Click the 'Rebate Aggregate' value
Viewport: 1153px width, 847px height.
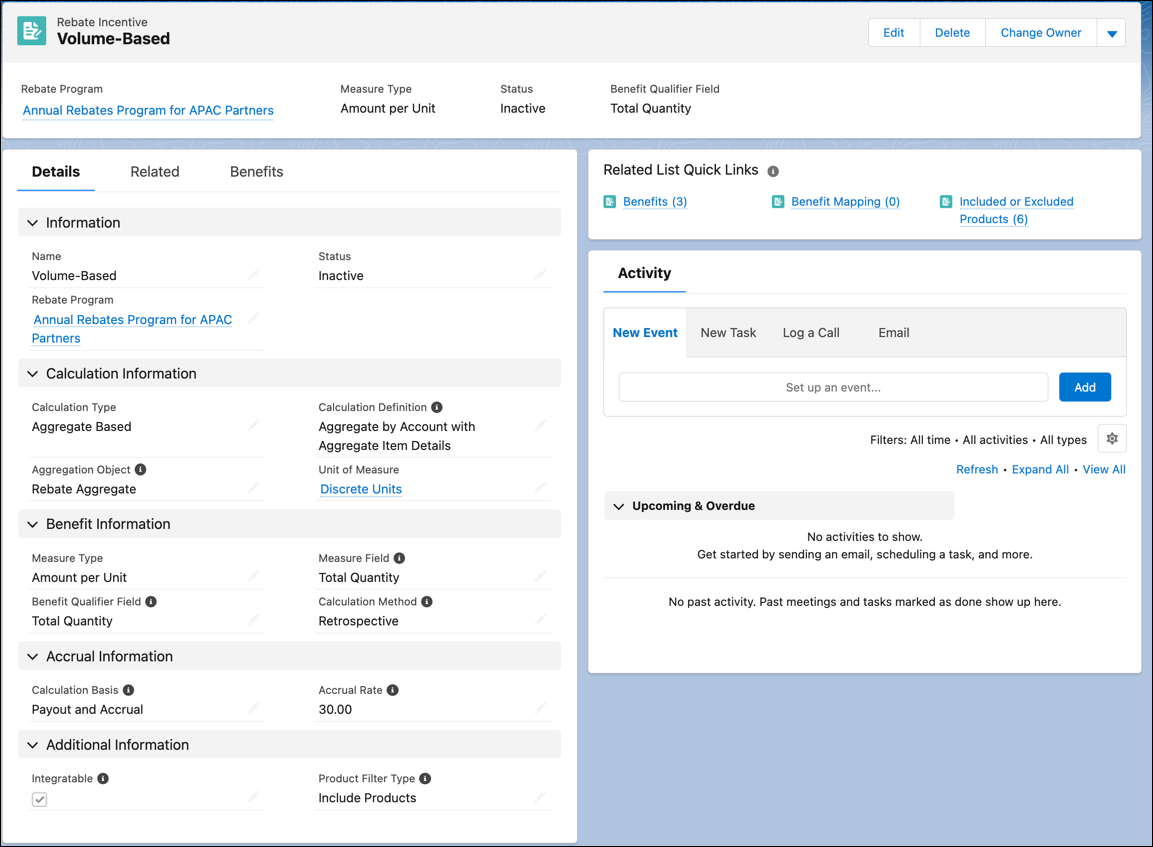84,489
